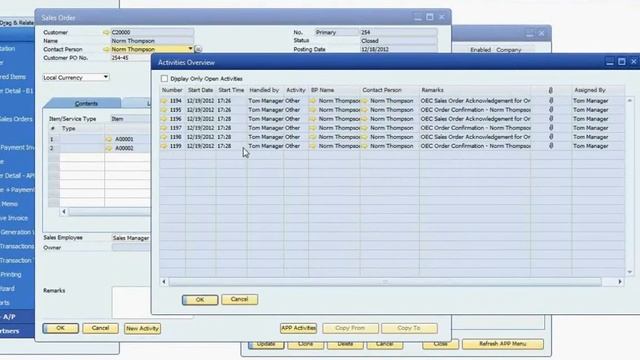Click the Start Date column header
Image resolution: width=640 pixels, height=360 pixels.
click(200, 90)
